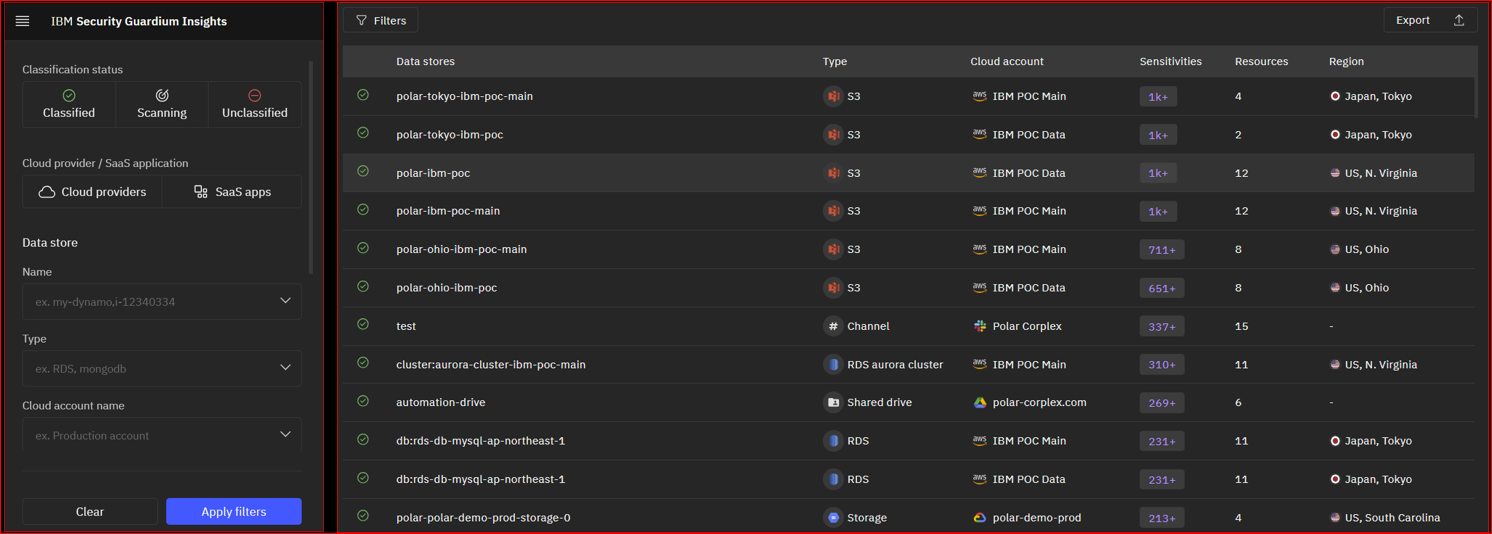The image size is (1492, 534).
Task: Expand the data store Name dropdown
Action: click(285, 301)
